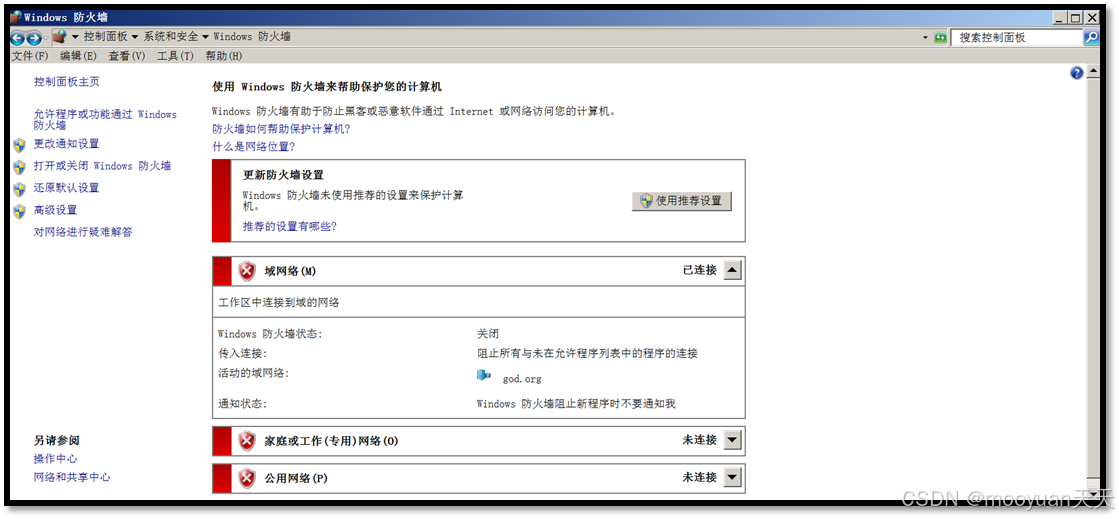Viewport: 1119px width, 519px height.
Task: Click the 关闭 firewall status value
Action: [488, 334]
